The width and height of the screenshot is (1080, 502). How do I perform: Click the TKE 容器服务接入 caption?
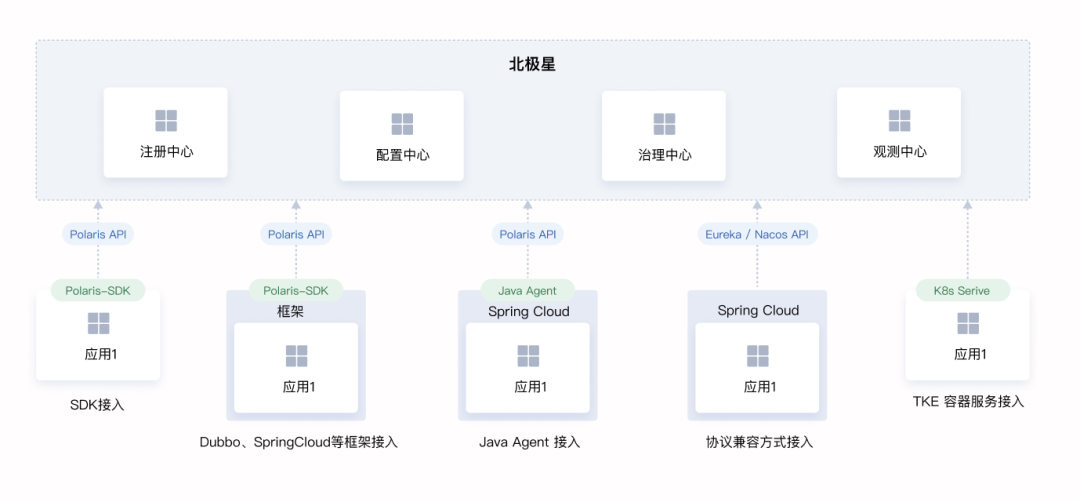pos(968,402)
